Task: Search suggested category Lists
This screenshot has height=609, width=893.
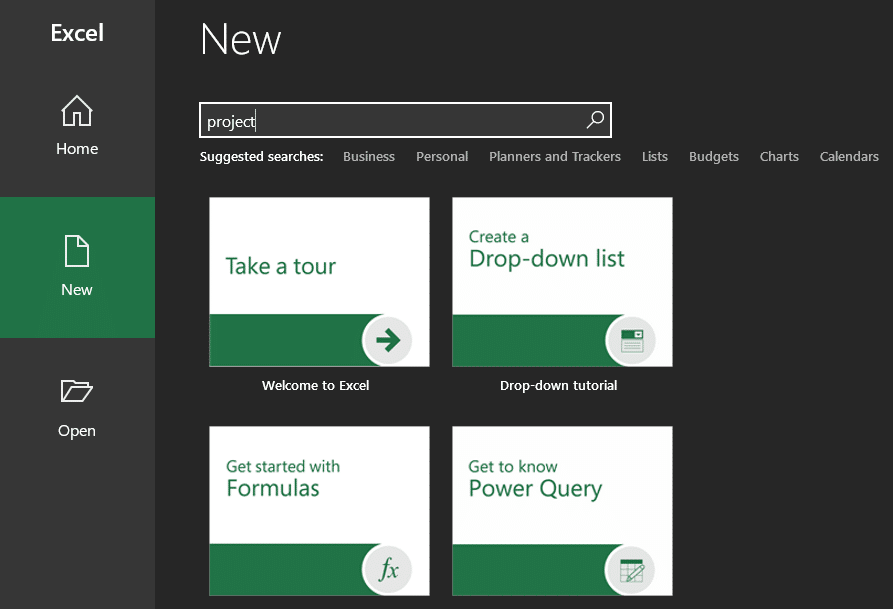Action: [655, 157]
